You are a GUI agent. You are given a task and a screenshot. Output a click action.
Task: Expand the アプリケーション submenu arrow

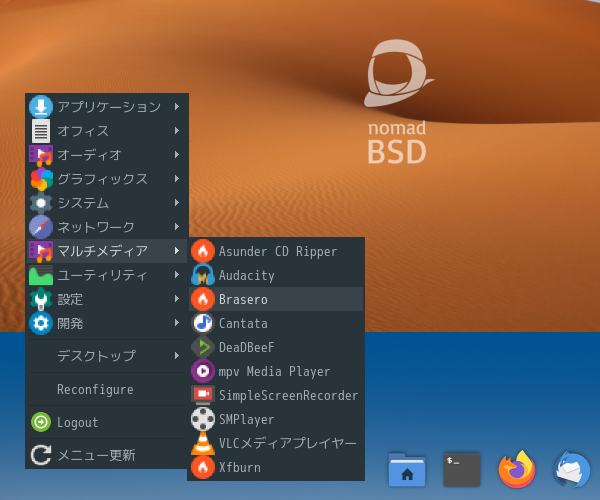click(177, 106)
